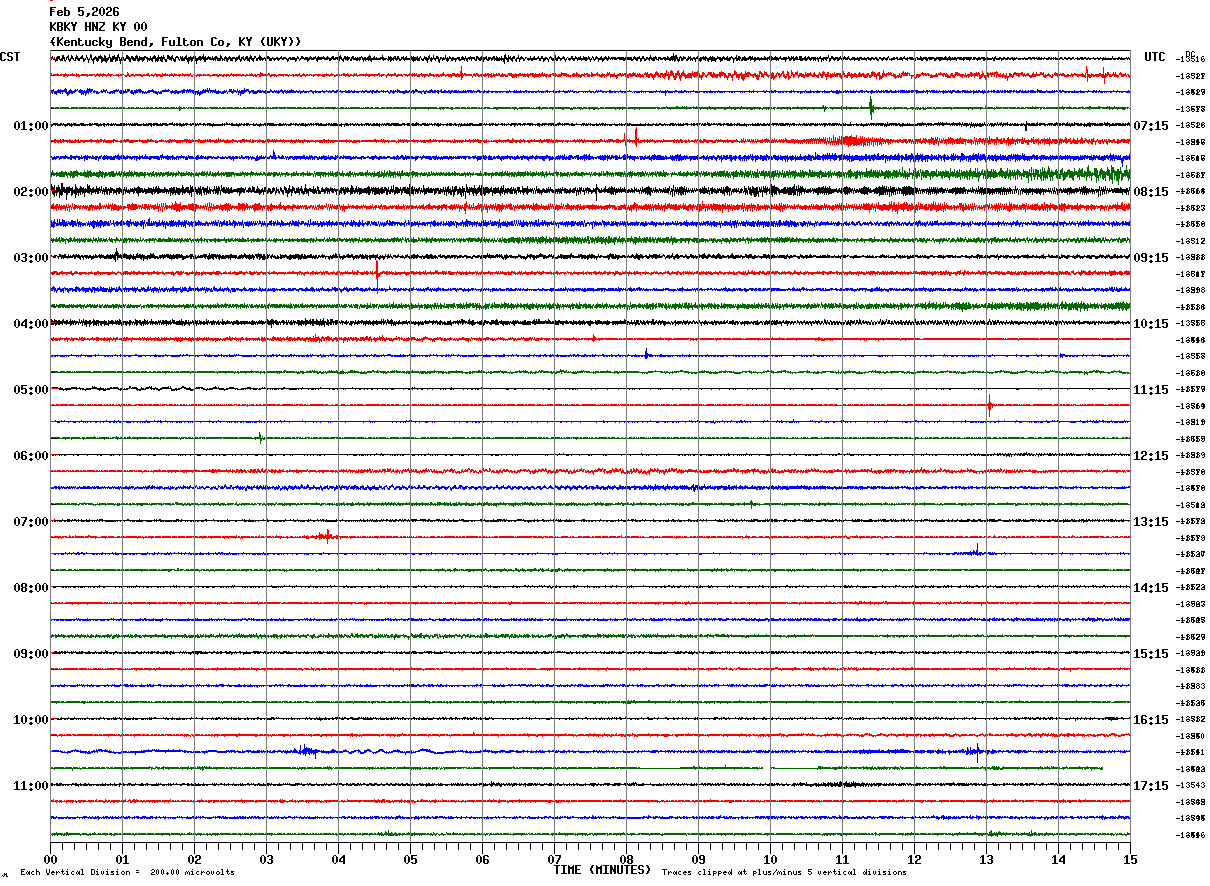The width and height of the screenshot is (1210, 886).
Task: Click the '08:15' UTC row label
Action: [x=1151, y=191]
